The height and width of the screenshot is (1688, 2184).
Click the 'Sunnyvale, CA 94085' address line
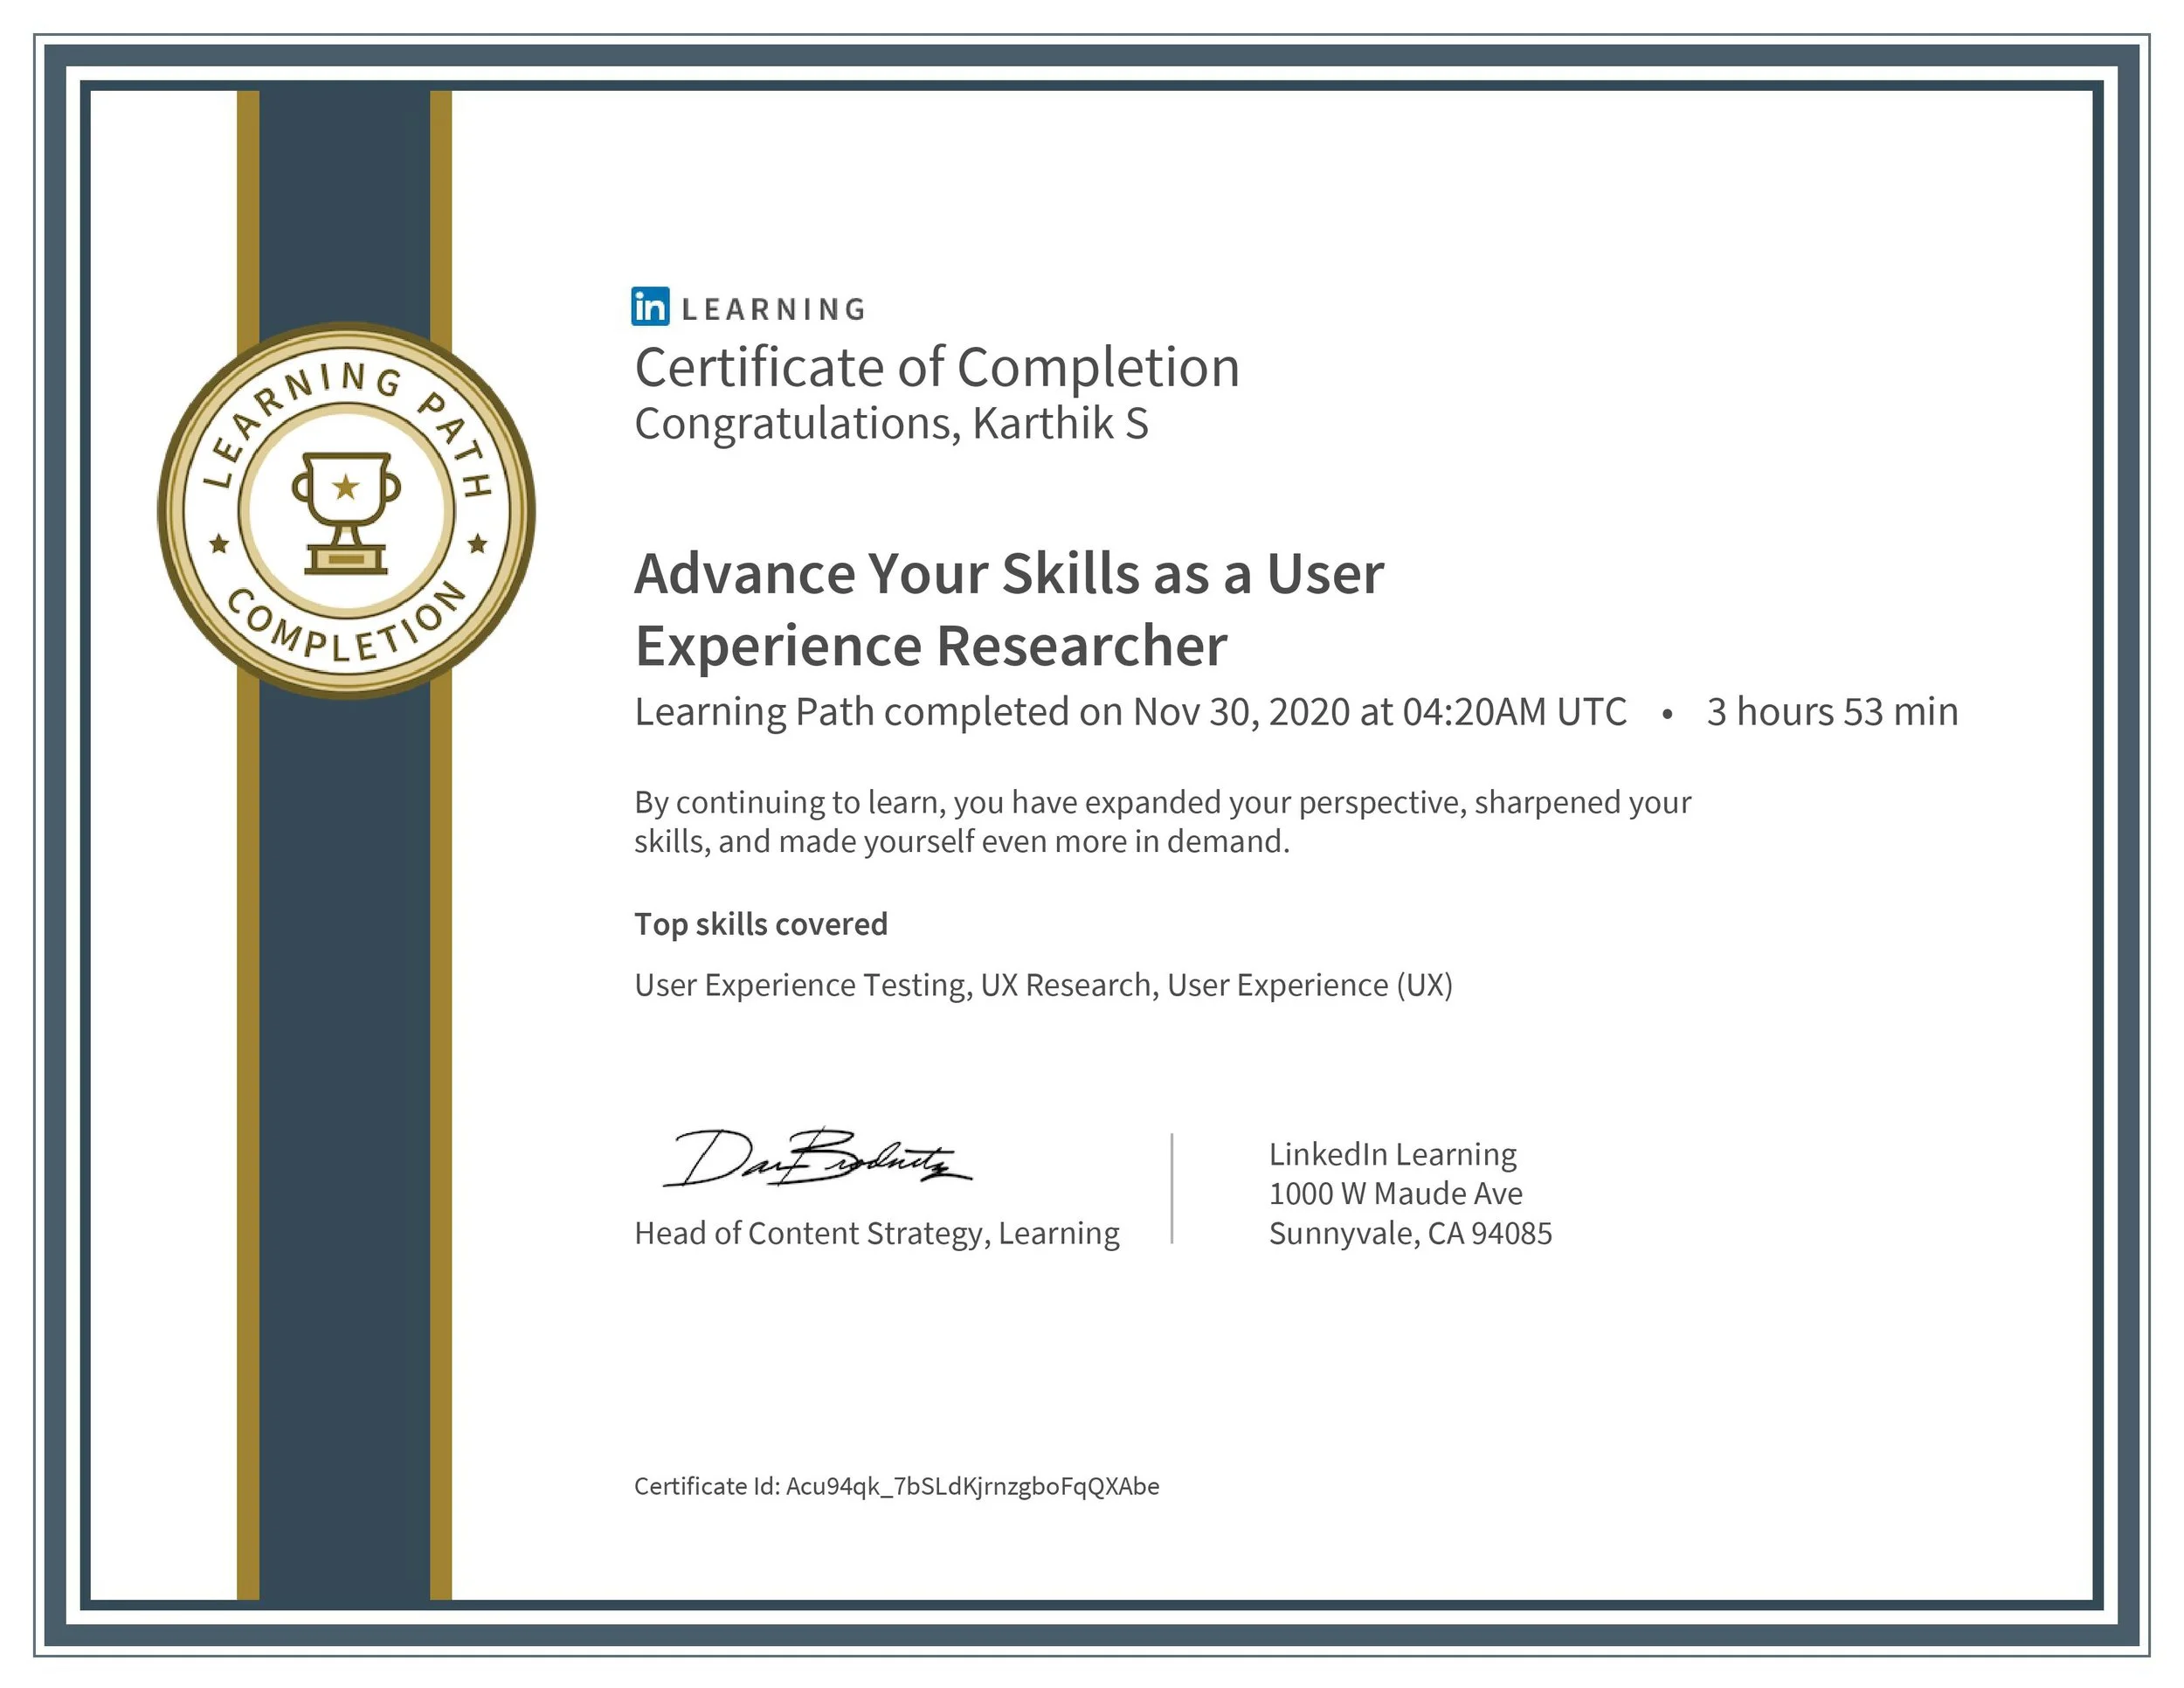(x=1409, y=1233)
